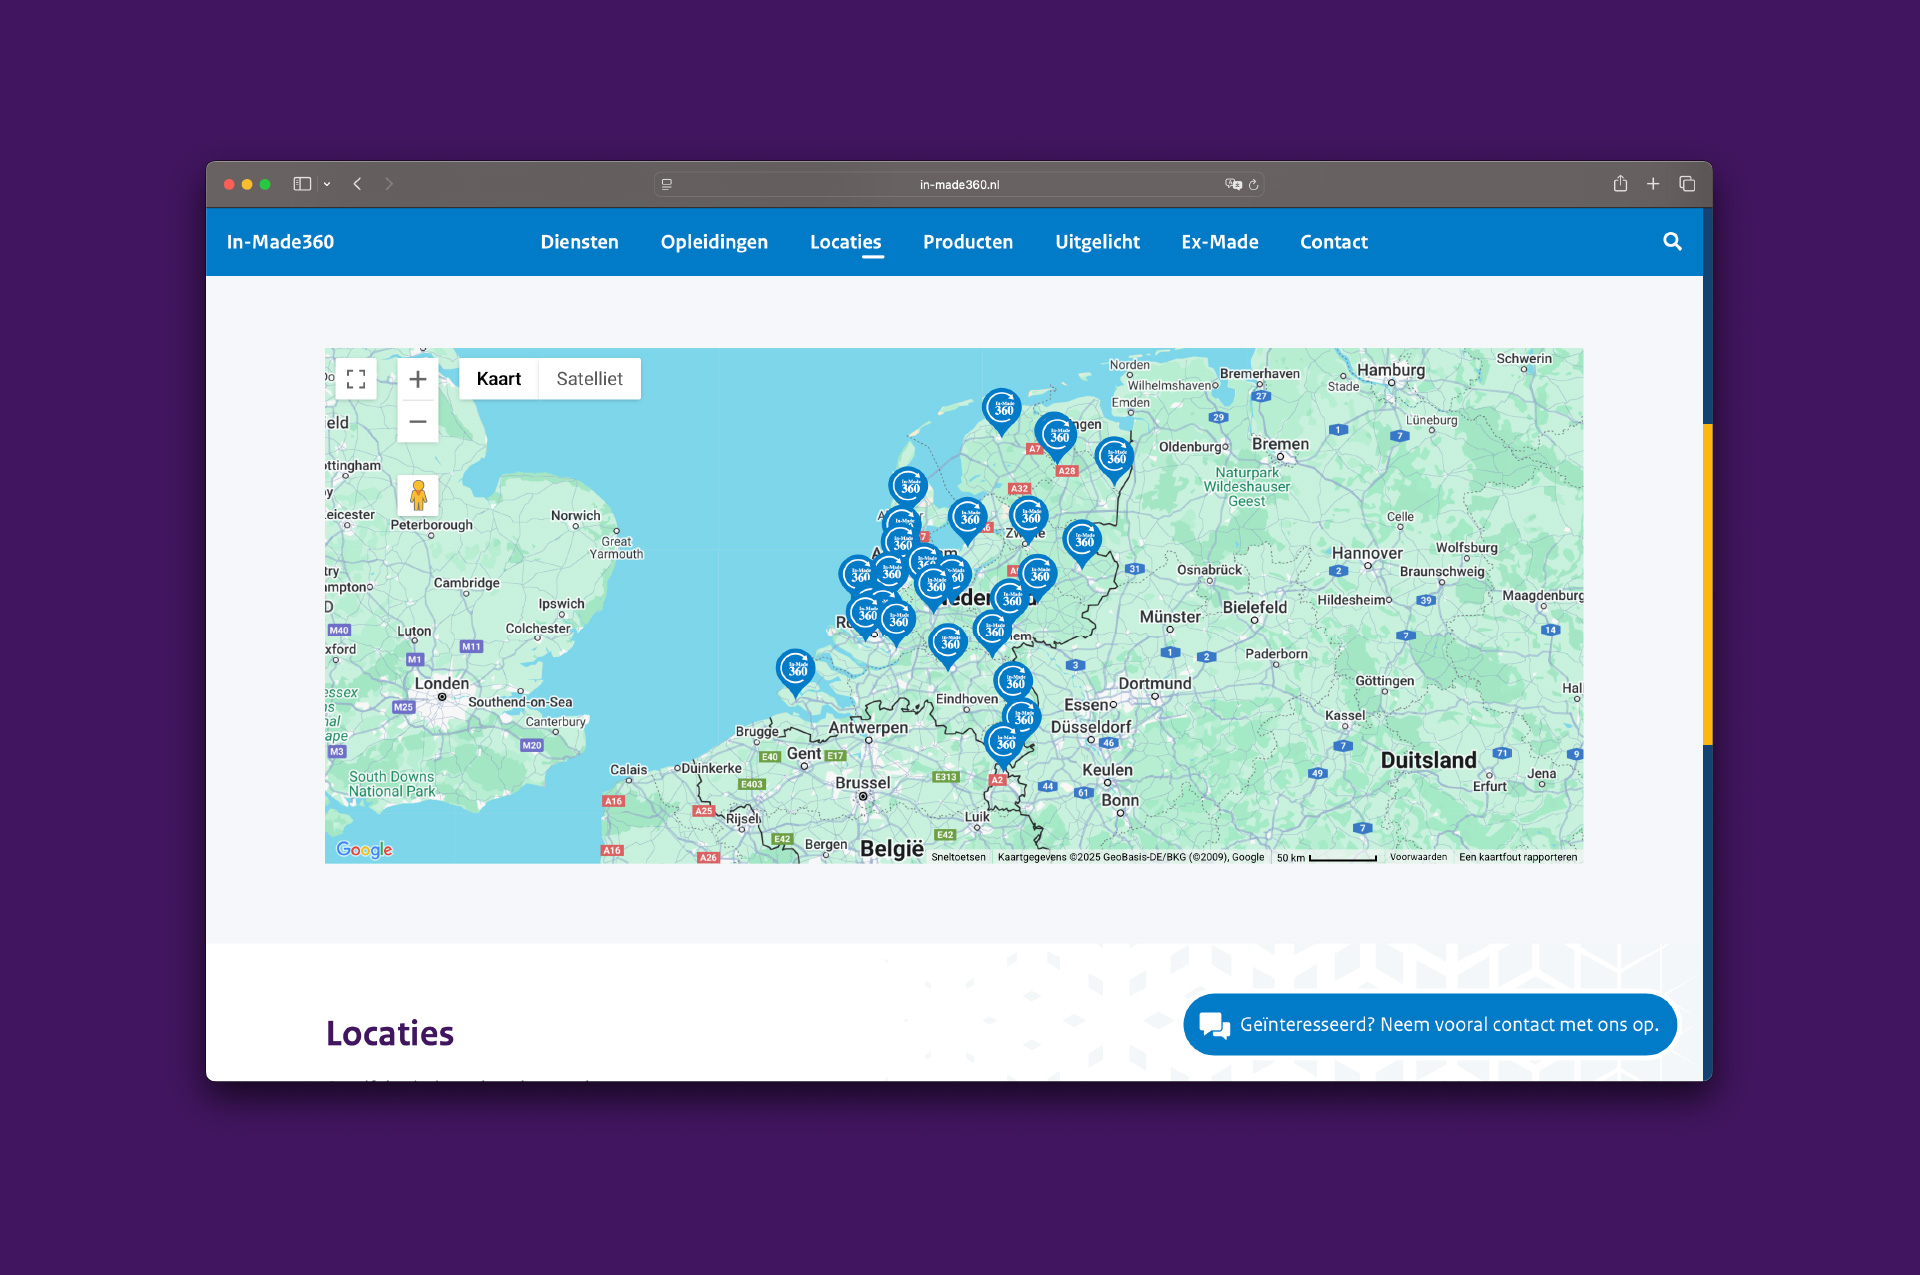Open Sneltoetsen map shortcuts
The width and height of the screenshot is (1920, 1275).
point(958,857)
